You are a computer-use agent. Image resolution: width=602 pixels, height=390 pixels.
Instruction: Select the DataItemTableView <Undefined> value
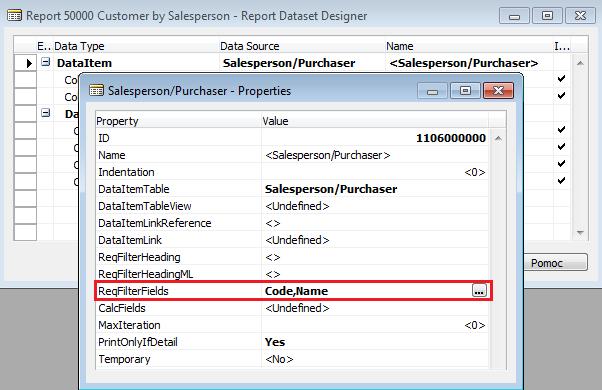pos(297,206)
